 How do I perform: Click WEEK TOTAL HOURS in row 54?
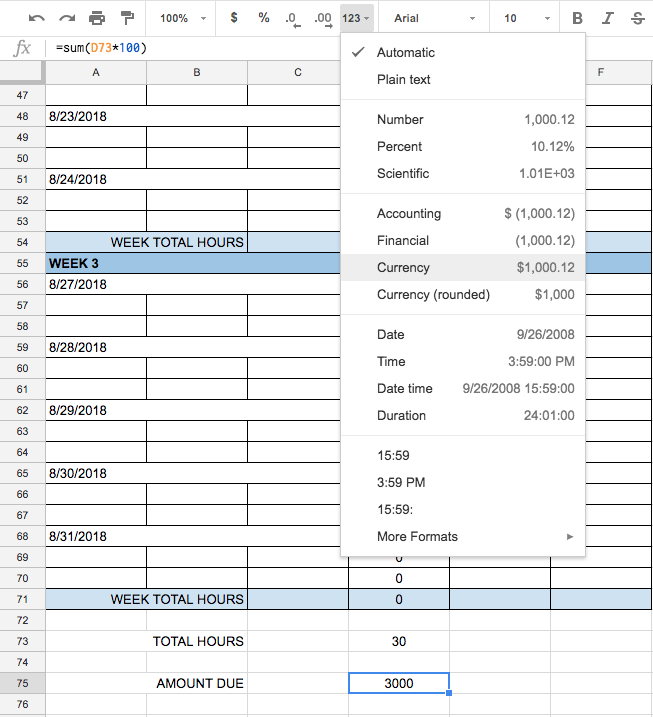pyautogui.click(x=146, y=242)
